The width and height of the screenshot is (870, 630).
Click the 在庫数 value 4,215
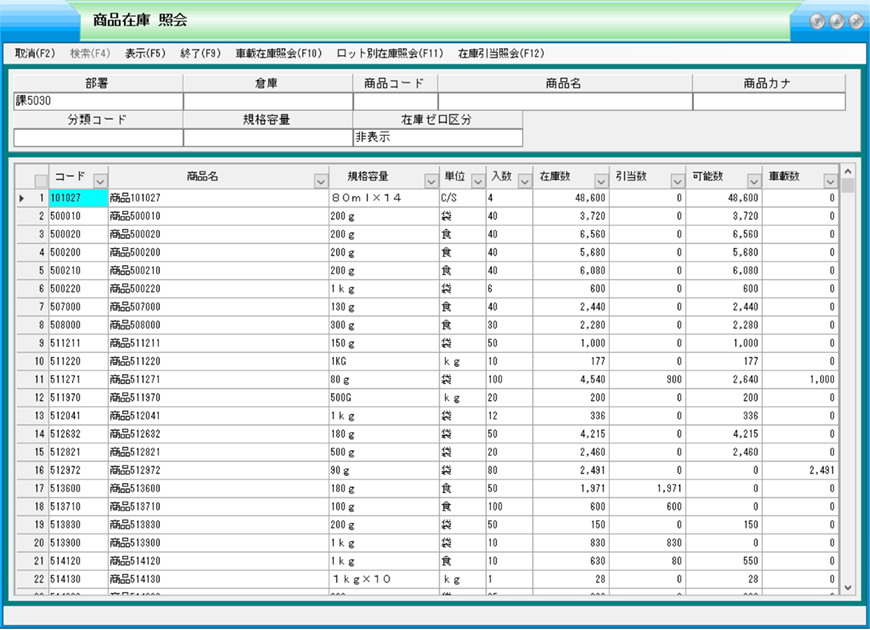pos(593,434)
